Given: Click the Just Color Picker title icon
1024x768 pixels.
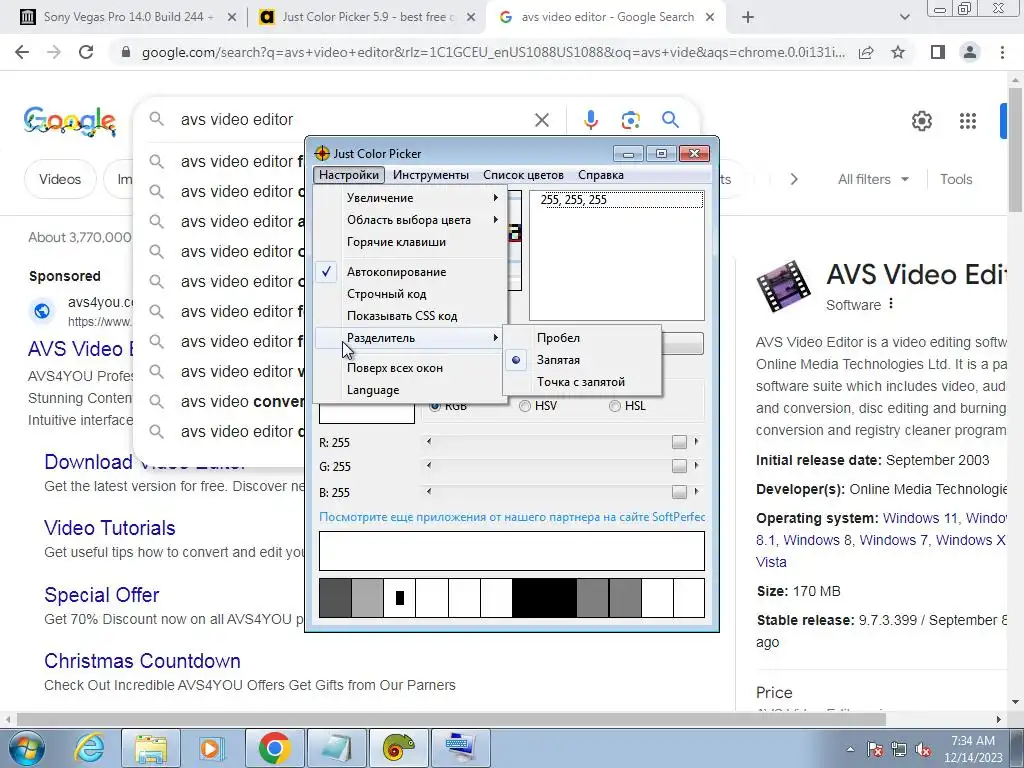Looking at the screenshot, I should coord(322,153).
